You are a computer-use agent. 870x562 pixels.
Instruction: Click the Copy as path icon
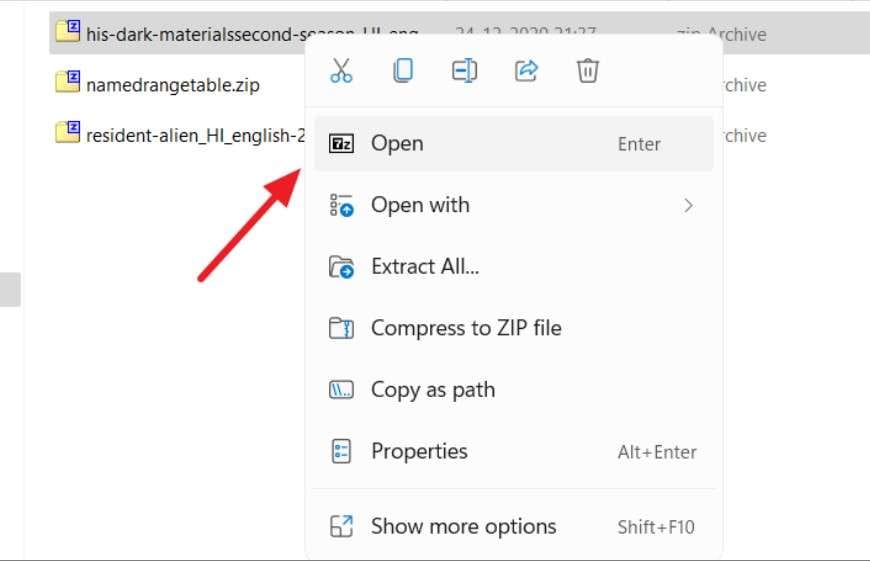pos(341,390)
